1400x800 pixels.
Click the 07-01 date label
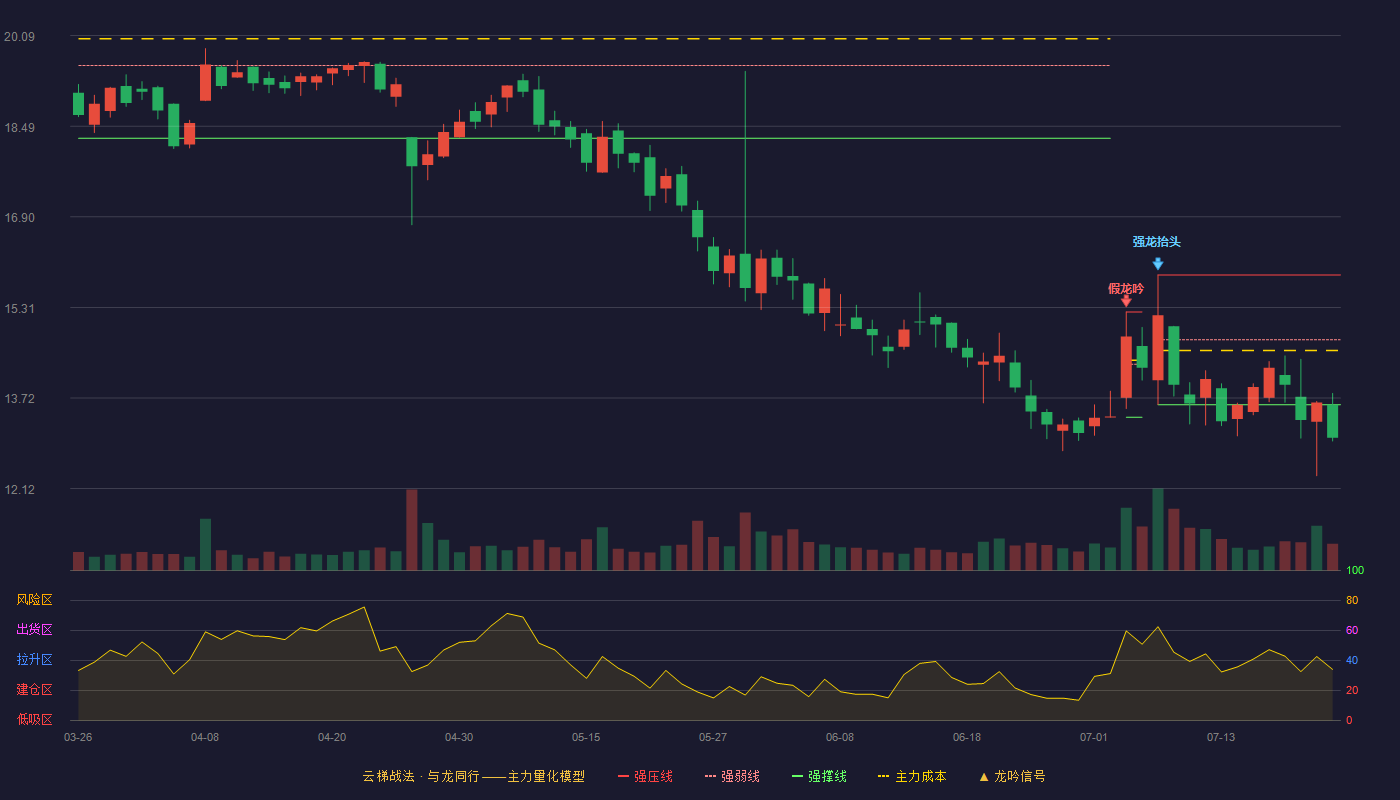1094,737
